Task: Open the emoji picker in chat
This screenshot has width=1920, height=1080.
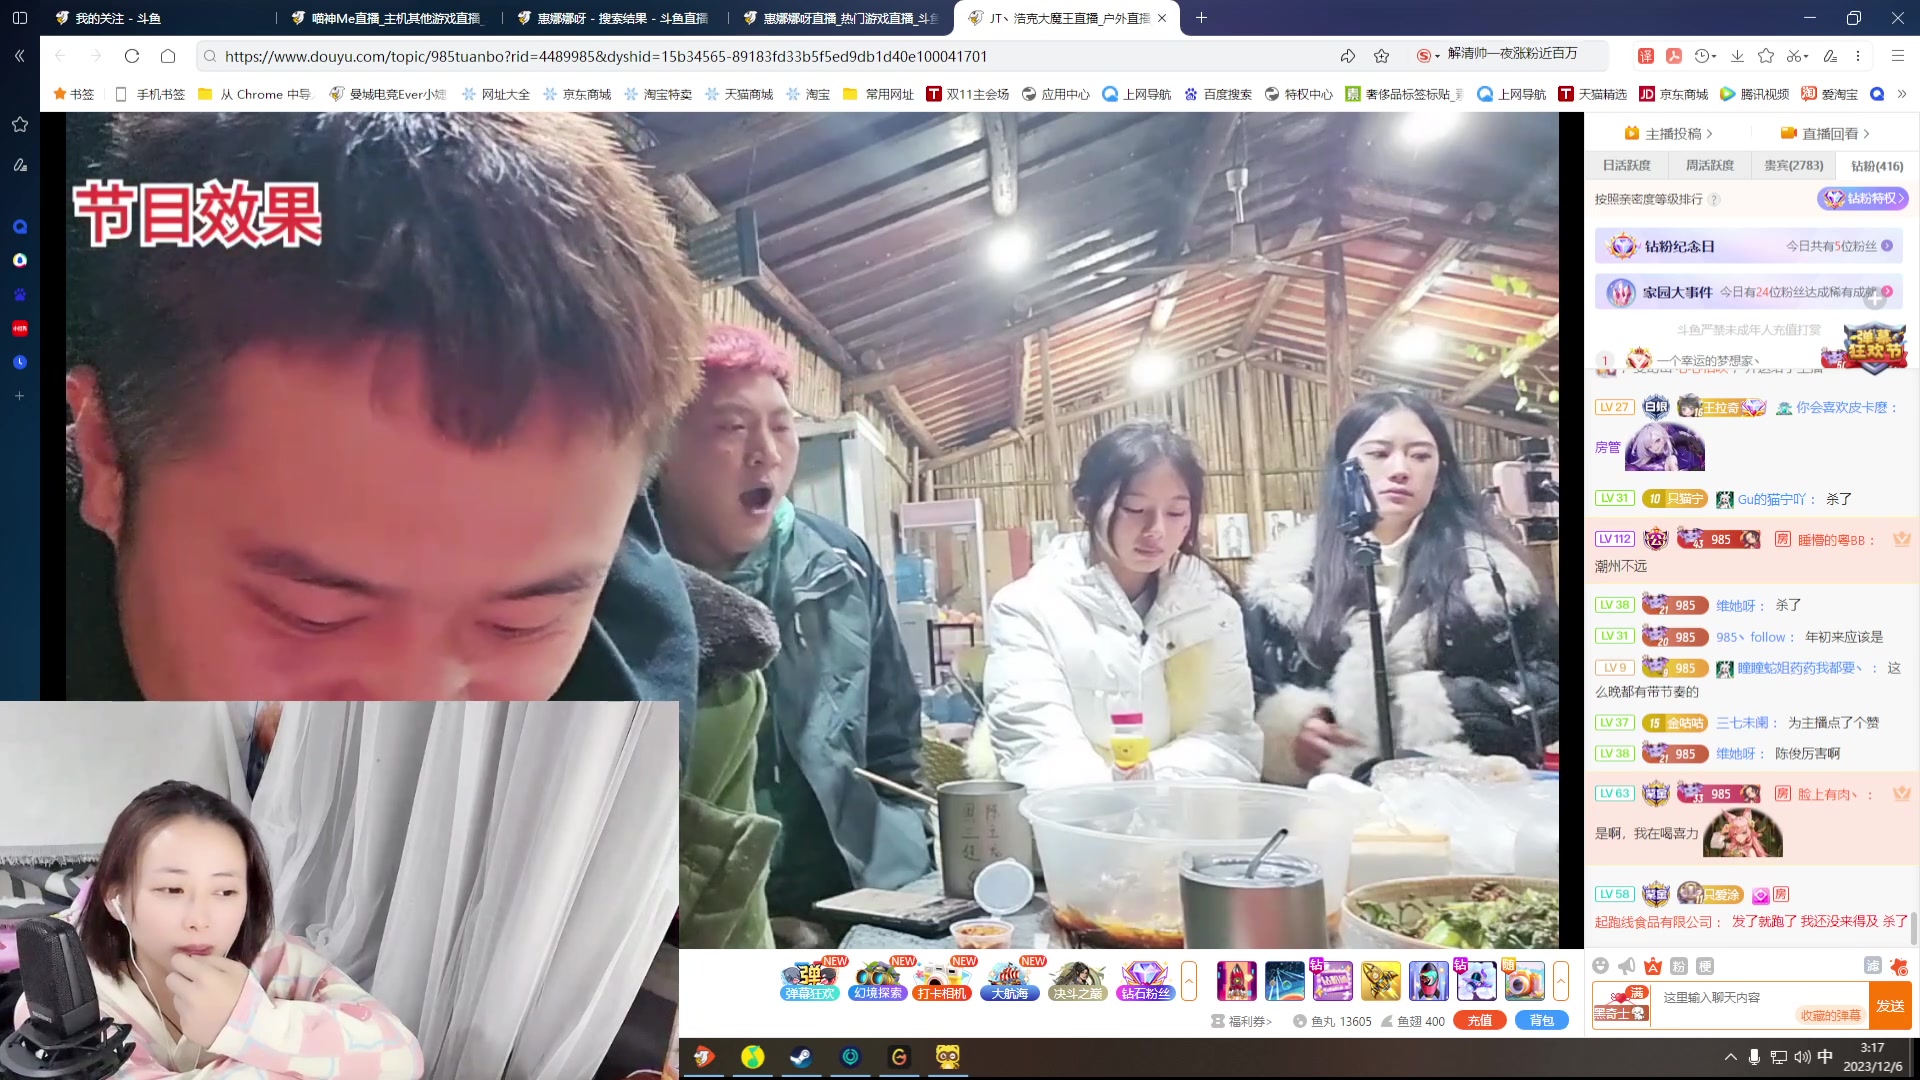Action: [1600, 966]
